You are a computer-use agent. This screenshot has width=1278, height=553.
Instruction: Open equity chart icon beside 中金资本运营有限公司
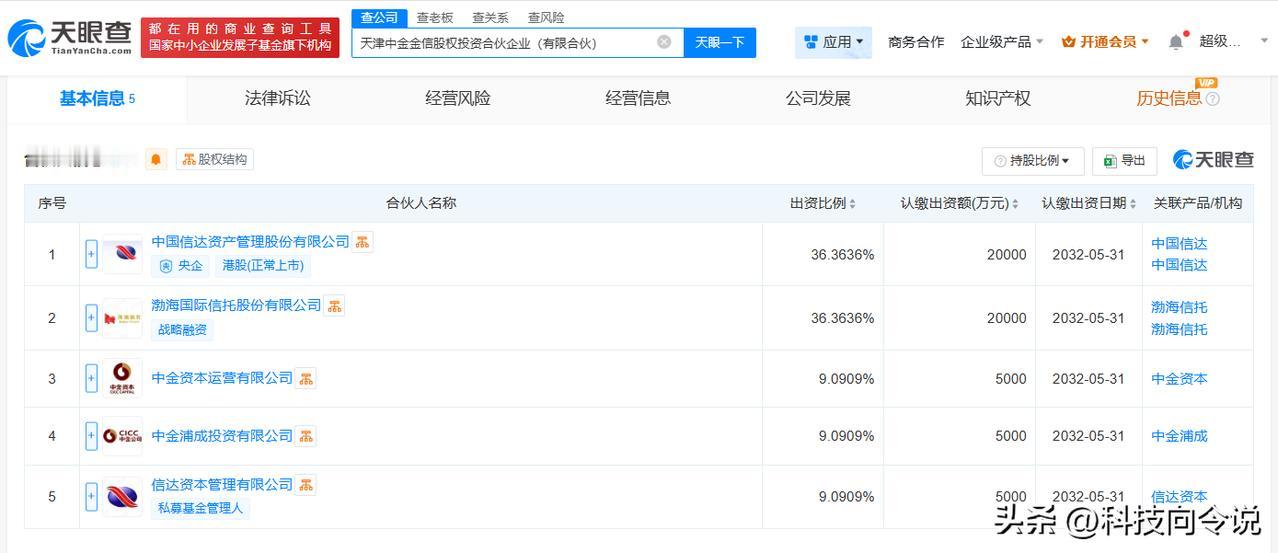pyautogui.click(x=306, y=378)
